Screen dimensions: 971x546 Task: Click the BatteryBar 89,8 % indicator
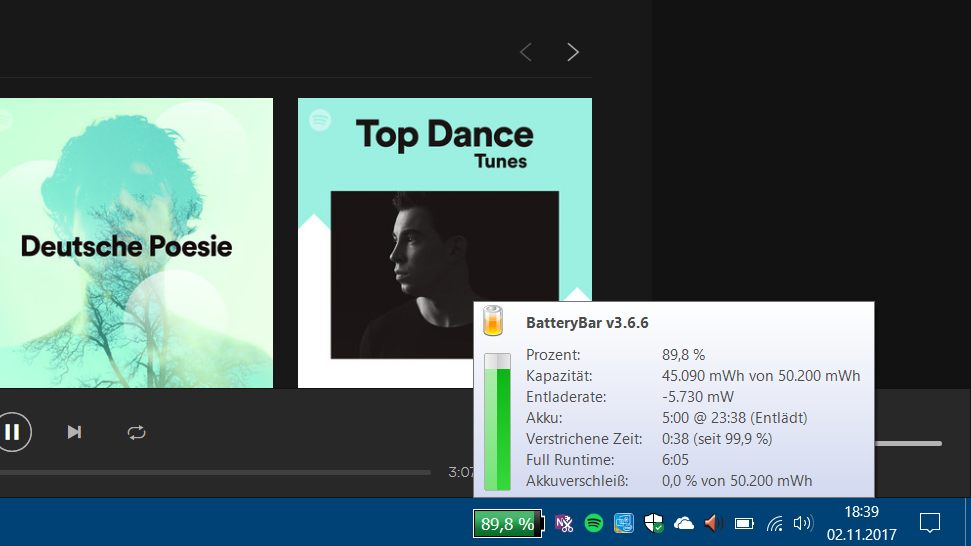pyautogui.click(x=508, y=524)
